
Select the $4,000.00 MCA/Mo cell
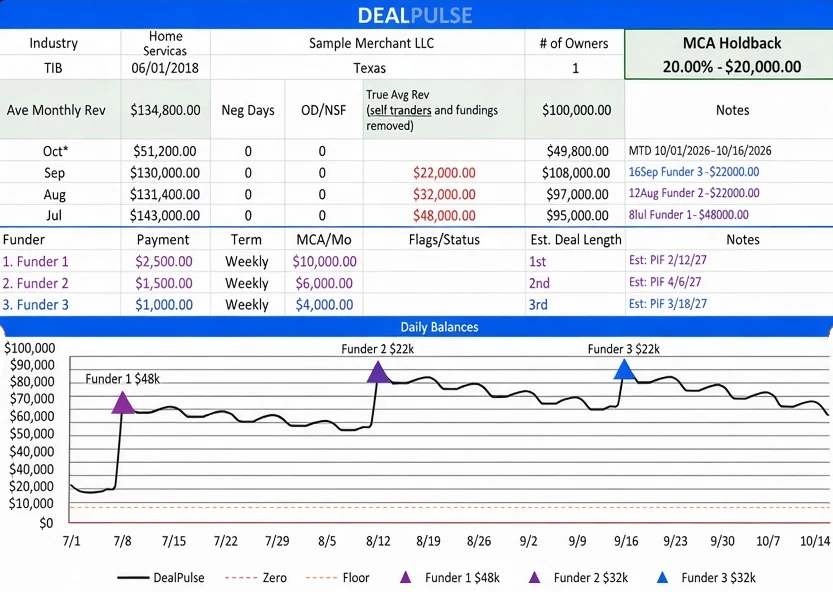click(x=324, y=305)
